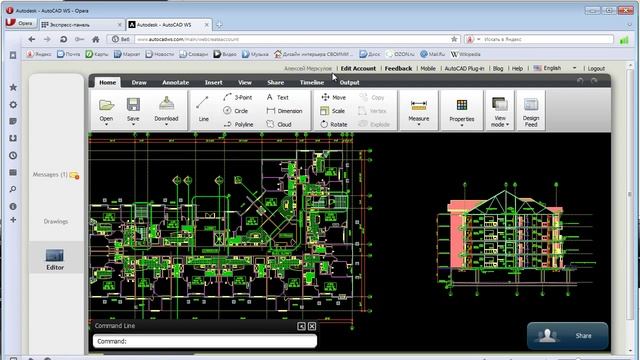Choose the 3-Point arc tool

pos(238,97)
